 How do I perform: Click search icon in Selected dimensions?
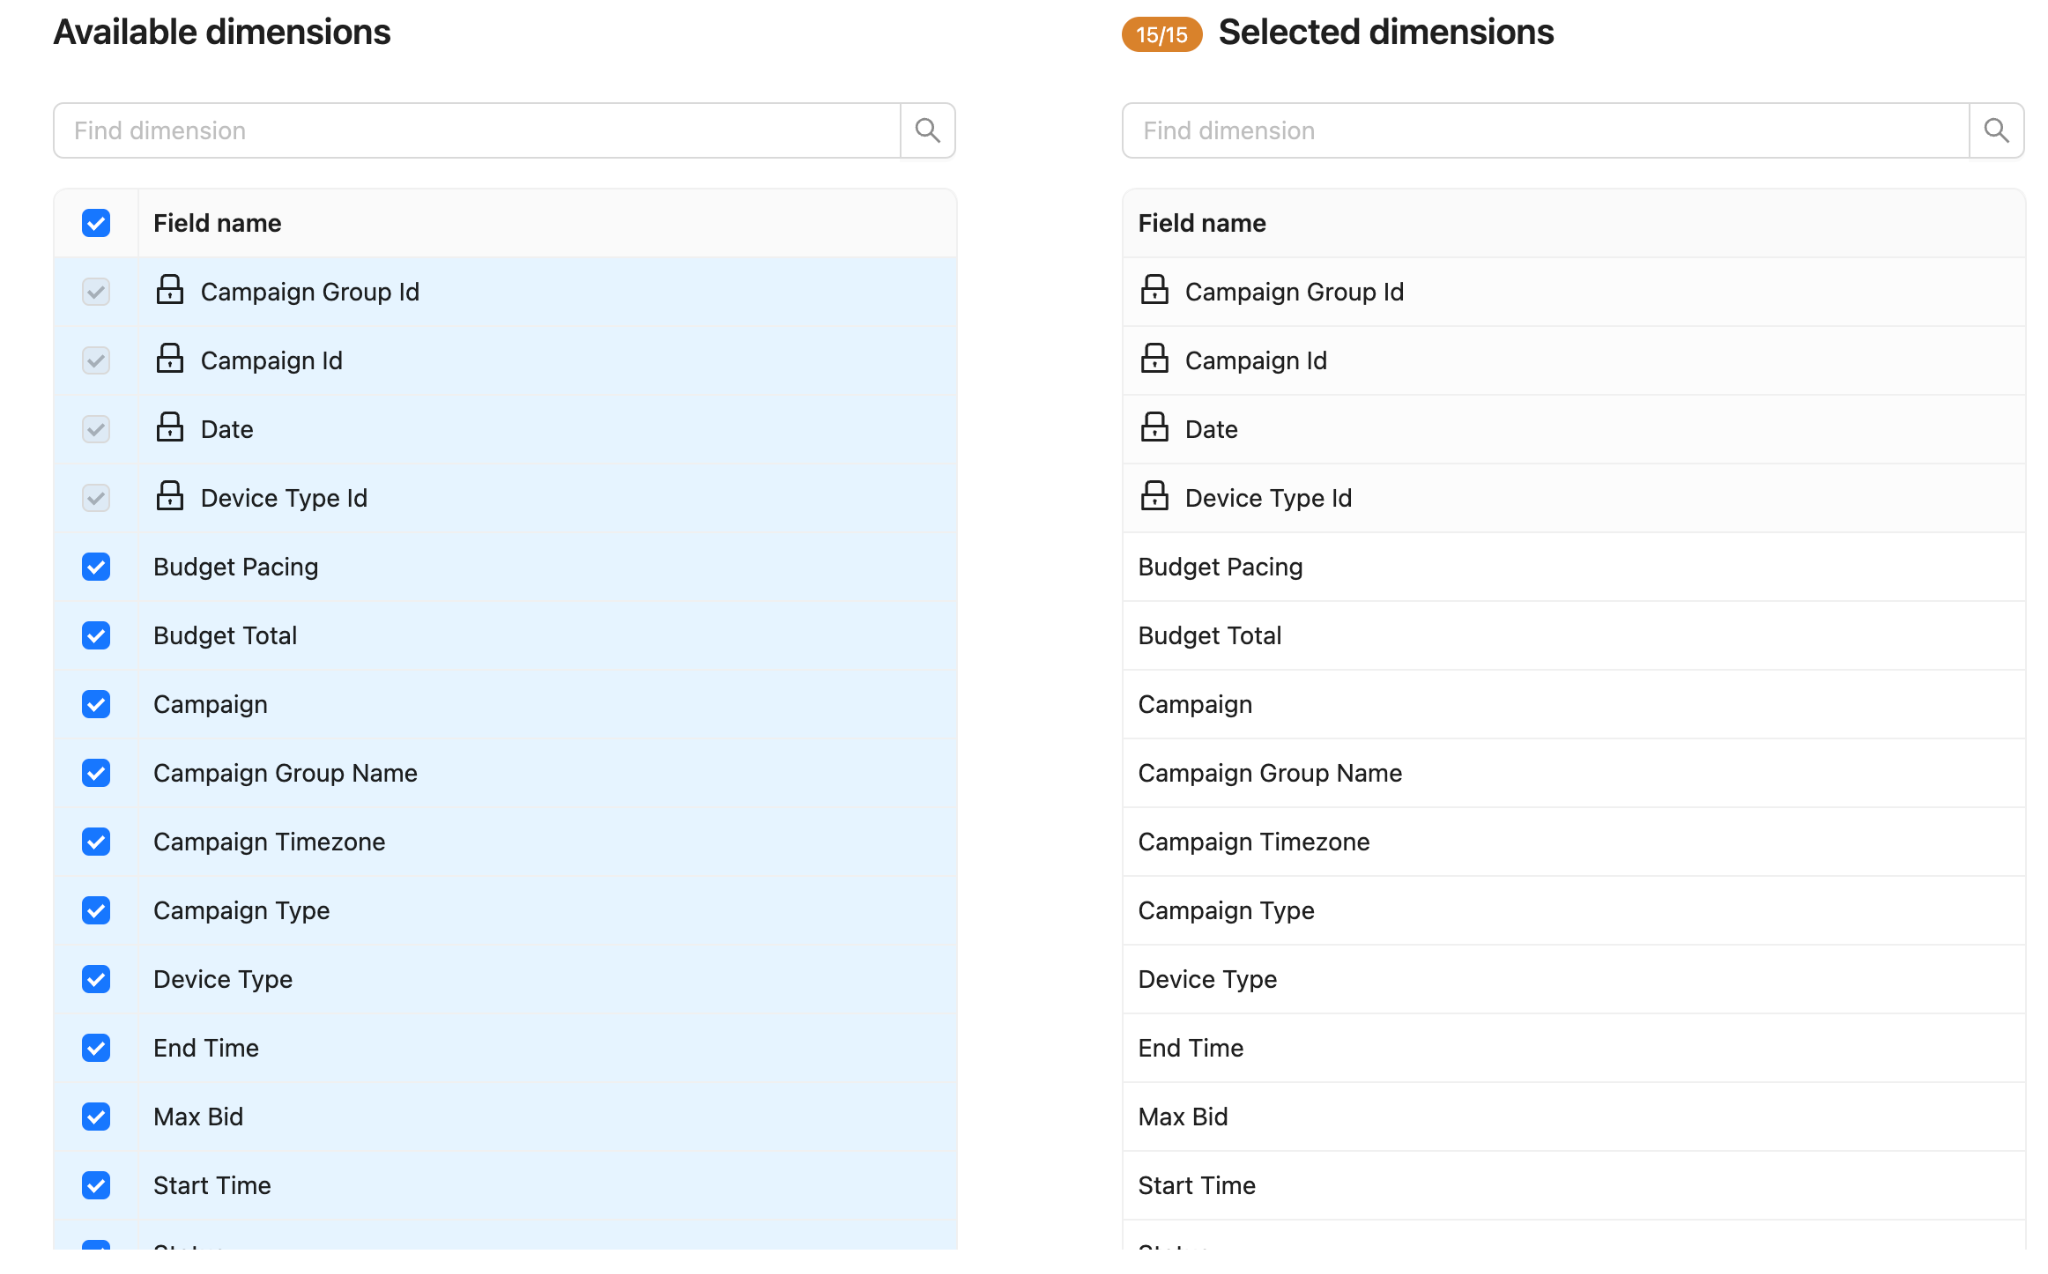[1996, 130]
